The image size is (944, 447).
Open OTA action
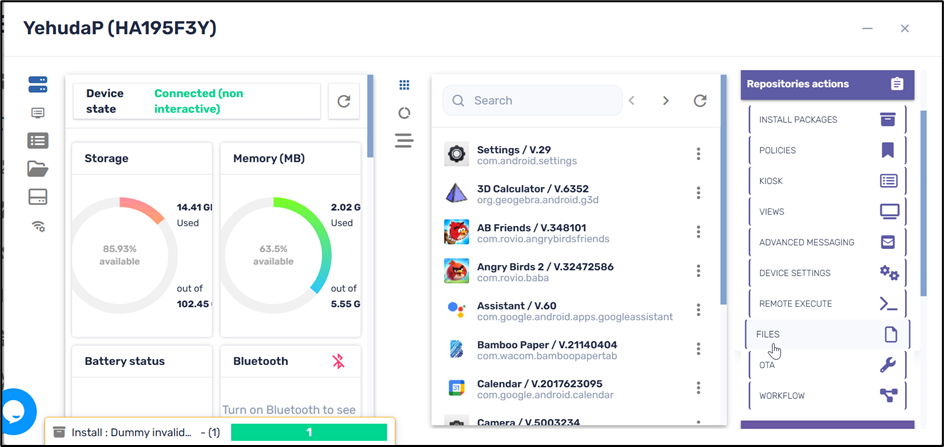828,365
